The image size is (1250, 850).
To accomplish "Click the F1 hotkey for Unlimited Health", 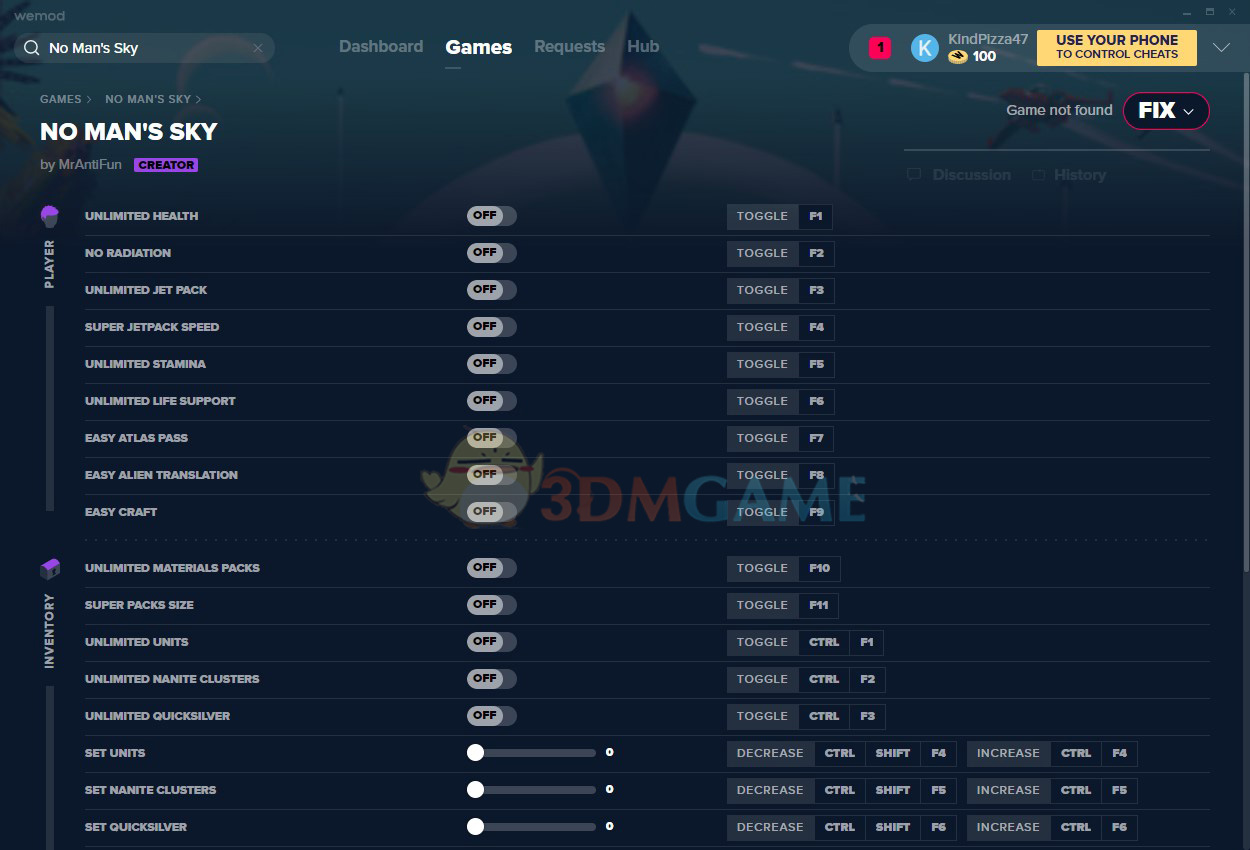I will point(816,216).
